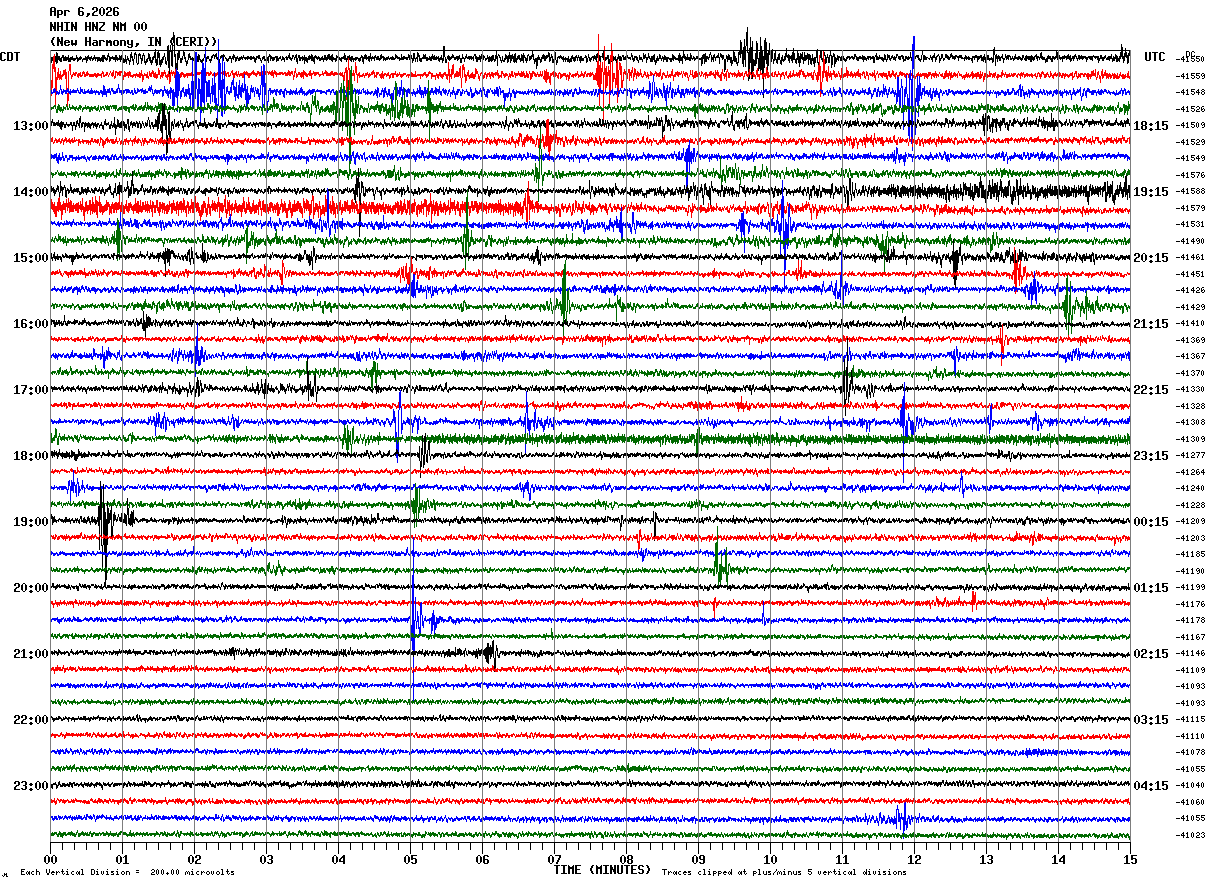Click the "23:15" UTC time label
Viewport: 1210px width, 886px height.
1151,456
